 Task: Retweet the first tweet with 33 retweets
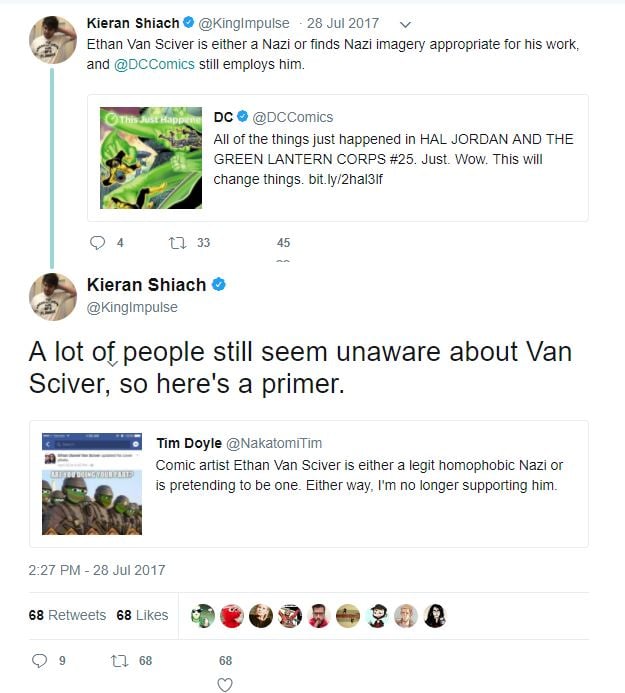177,242
